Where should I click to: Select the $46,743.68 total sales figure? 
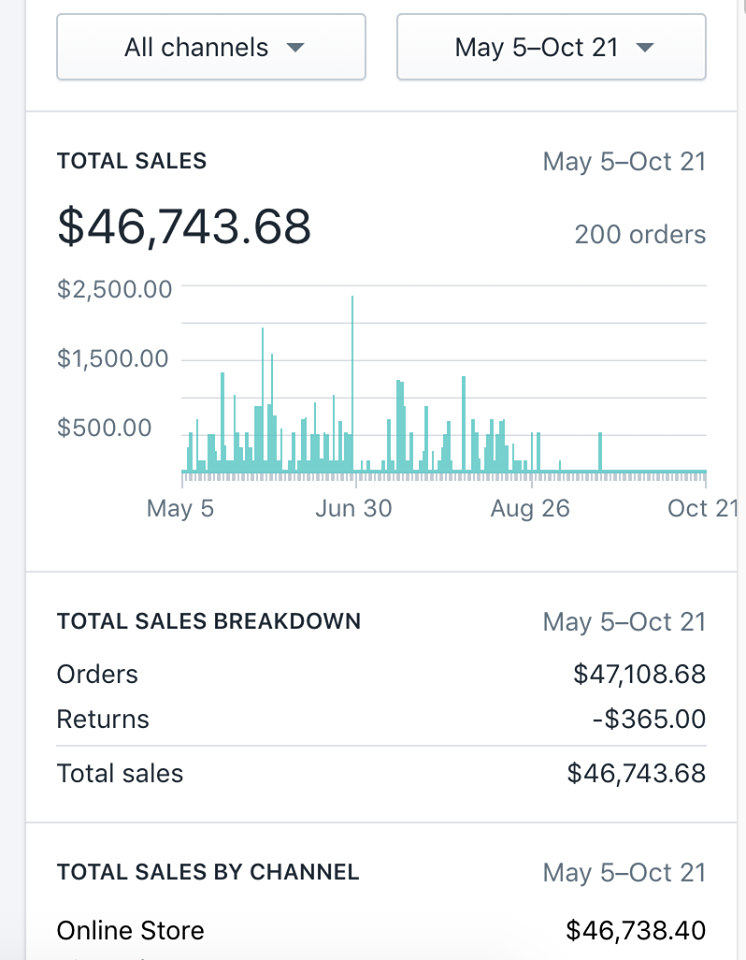pos(184,227)
